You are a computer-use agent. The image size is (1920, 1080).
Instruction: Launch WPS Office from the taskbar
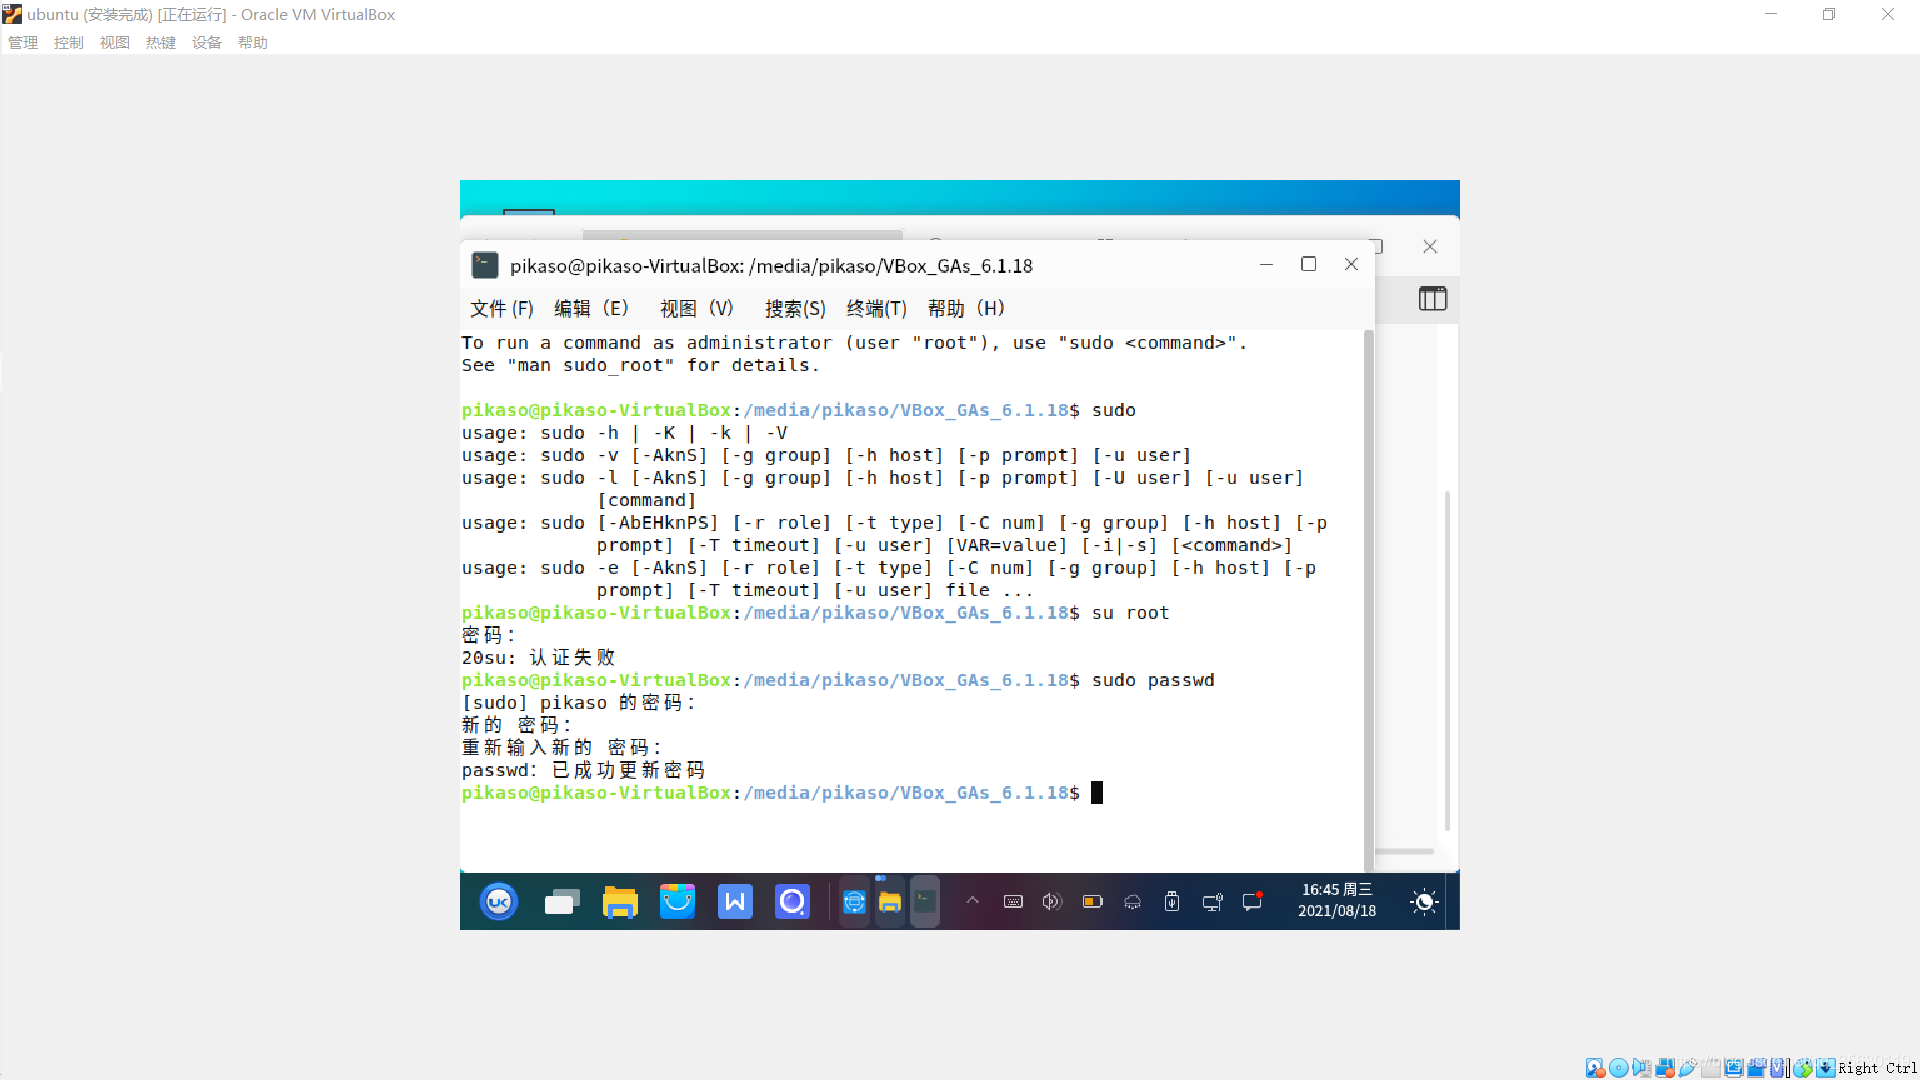click(x=735, y=902)
